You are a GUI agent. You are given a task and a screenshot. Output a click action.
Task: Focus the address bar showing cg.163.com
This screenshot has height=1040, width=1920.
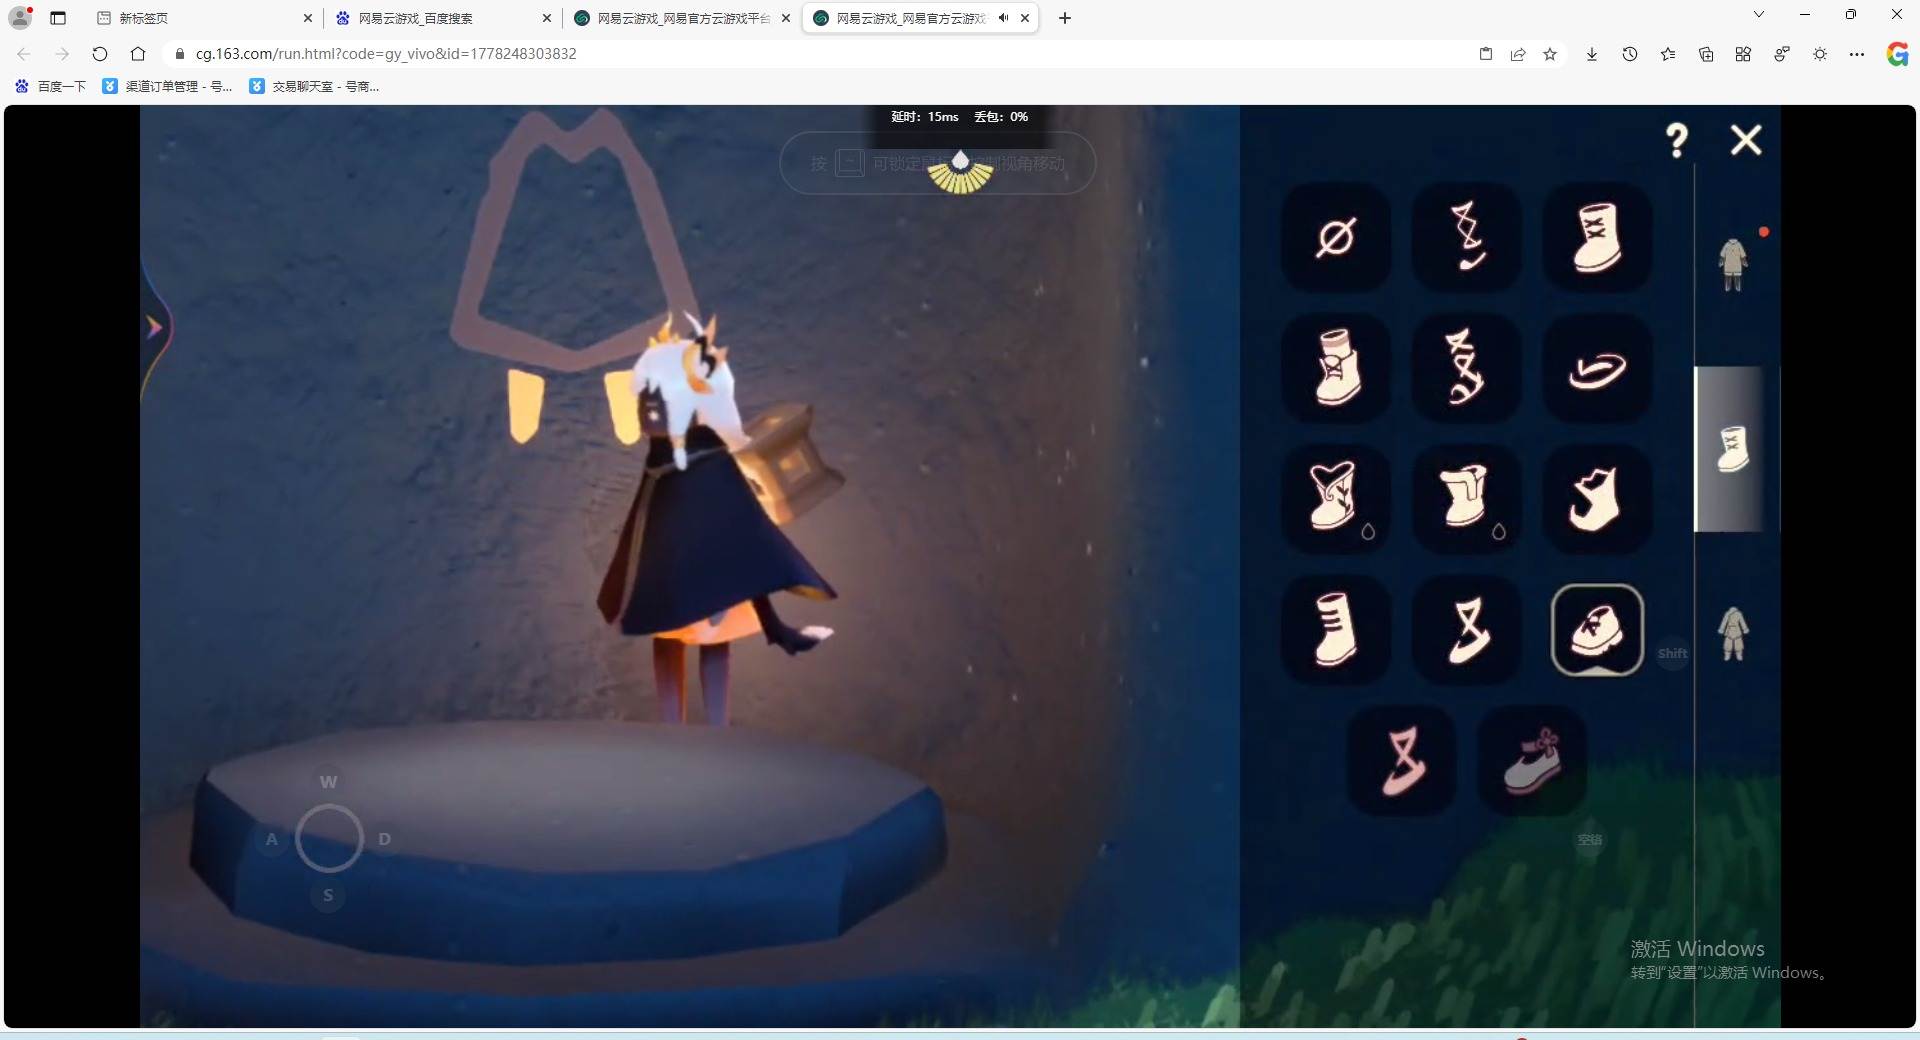click(x=820, y=54)
